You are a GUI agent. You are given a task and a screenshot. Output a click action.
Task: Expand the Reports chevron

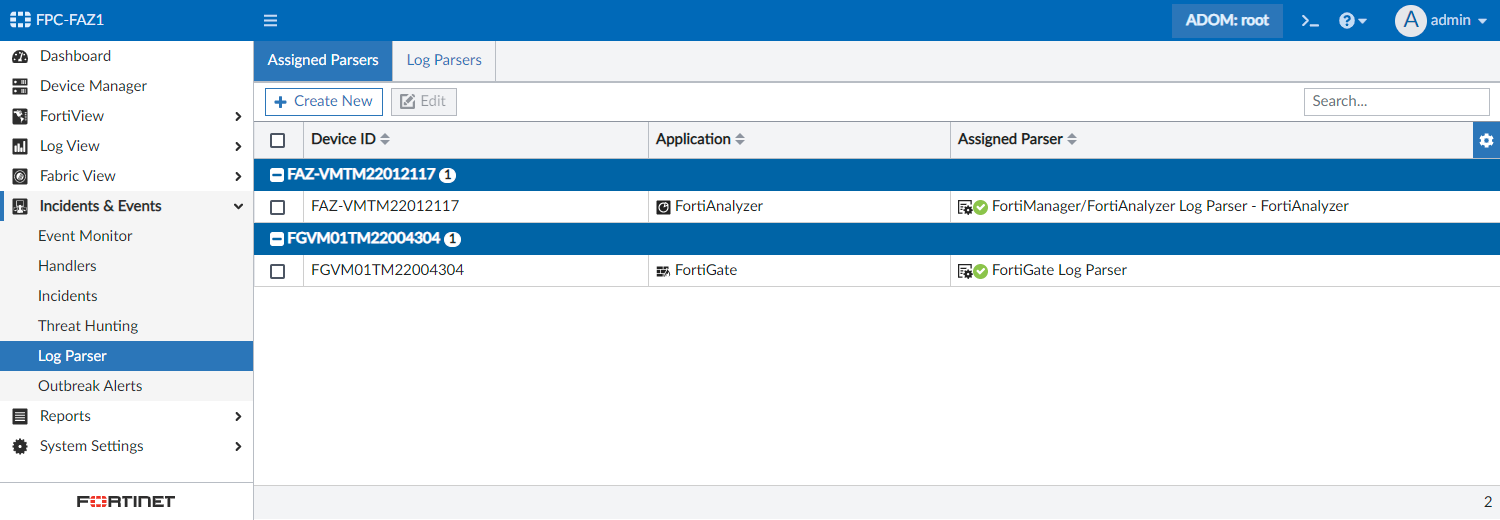click(x=238, y=416)
